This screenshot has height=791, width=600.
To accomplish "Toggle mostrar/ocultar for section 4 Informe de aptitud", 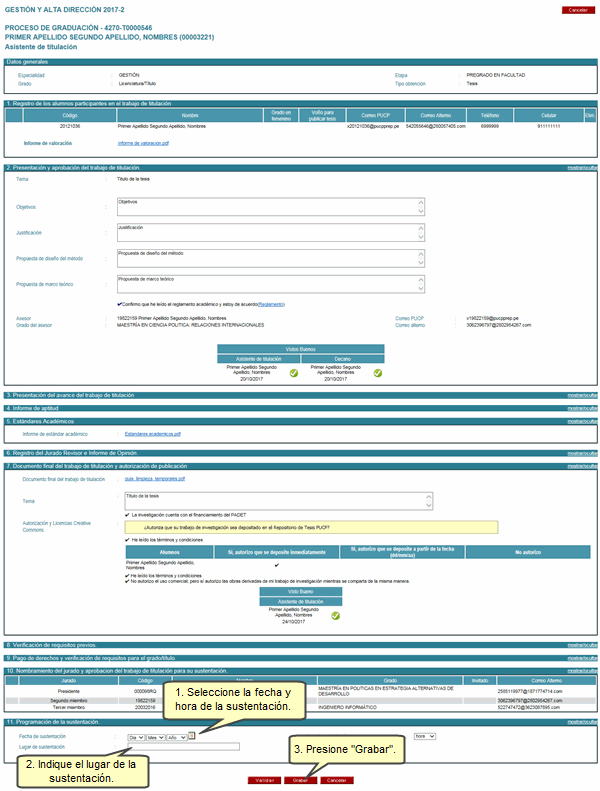I will [582, 408].
